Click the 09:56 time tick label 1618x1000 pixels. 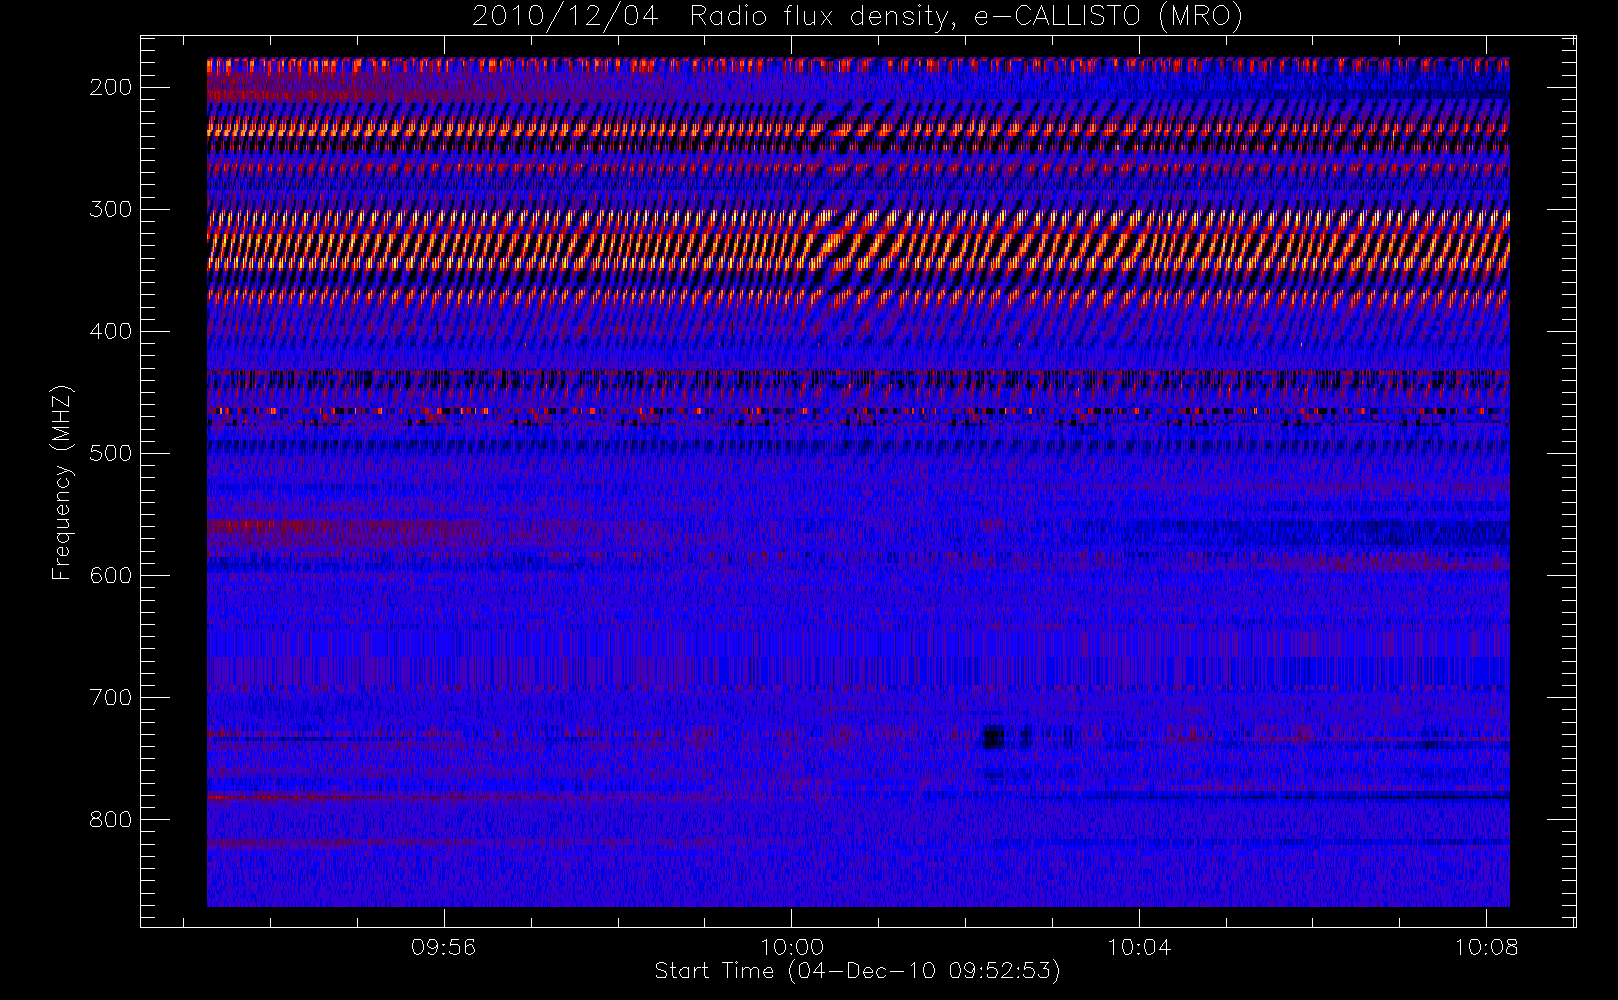point(444,947)
